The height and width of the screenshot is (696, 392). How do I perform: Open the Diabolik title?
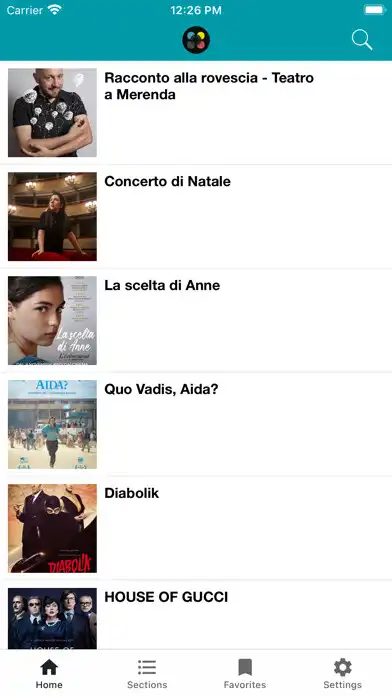coord(131,493)
